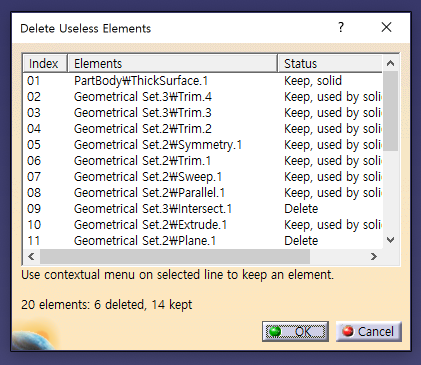Click the horizontal scrollbar right arrow
The height and width of the screenshot is (365, 421).
(374, 256)
